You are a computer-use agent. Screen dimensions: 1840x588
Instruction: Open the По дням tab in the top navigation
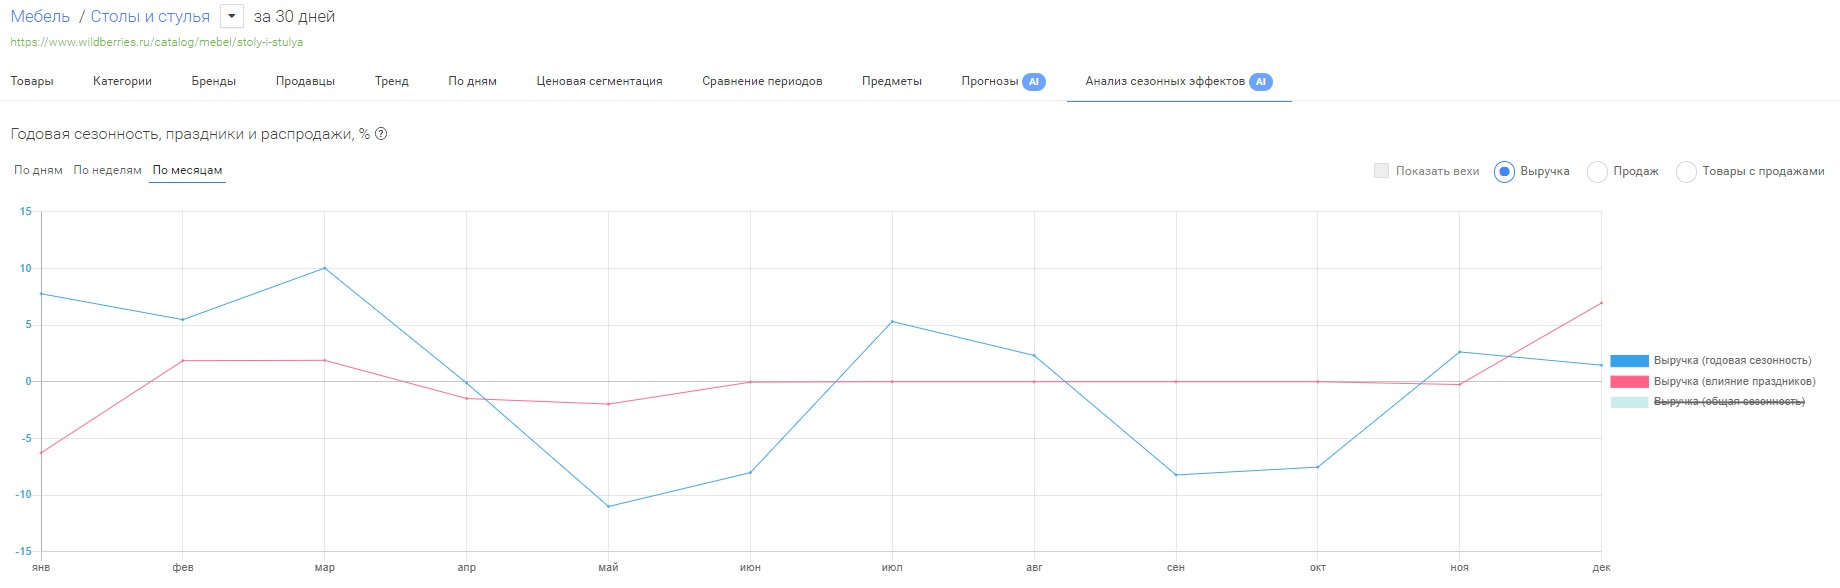(x=472, y=81)
